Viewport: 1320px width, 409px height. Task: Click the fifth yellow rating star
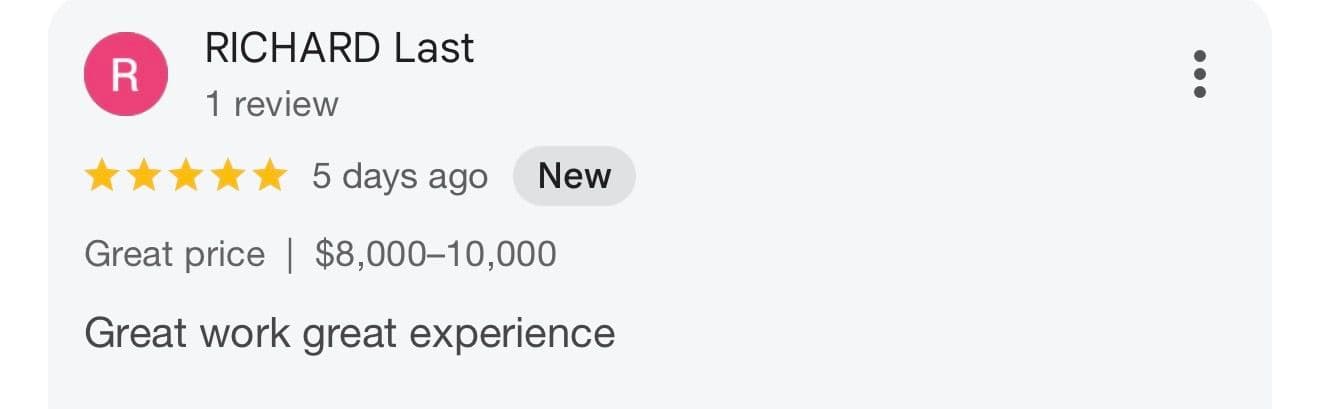coord(269,176)
